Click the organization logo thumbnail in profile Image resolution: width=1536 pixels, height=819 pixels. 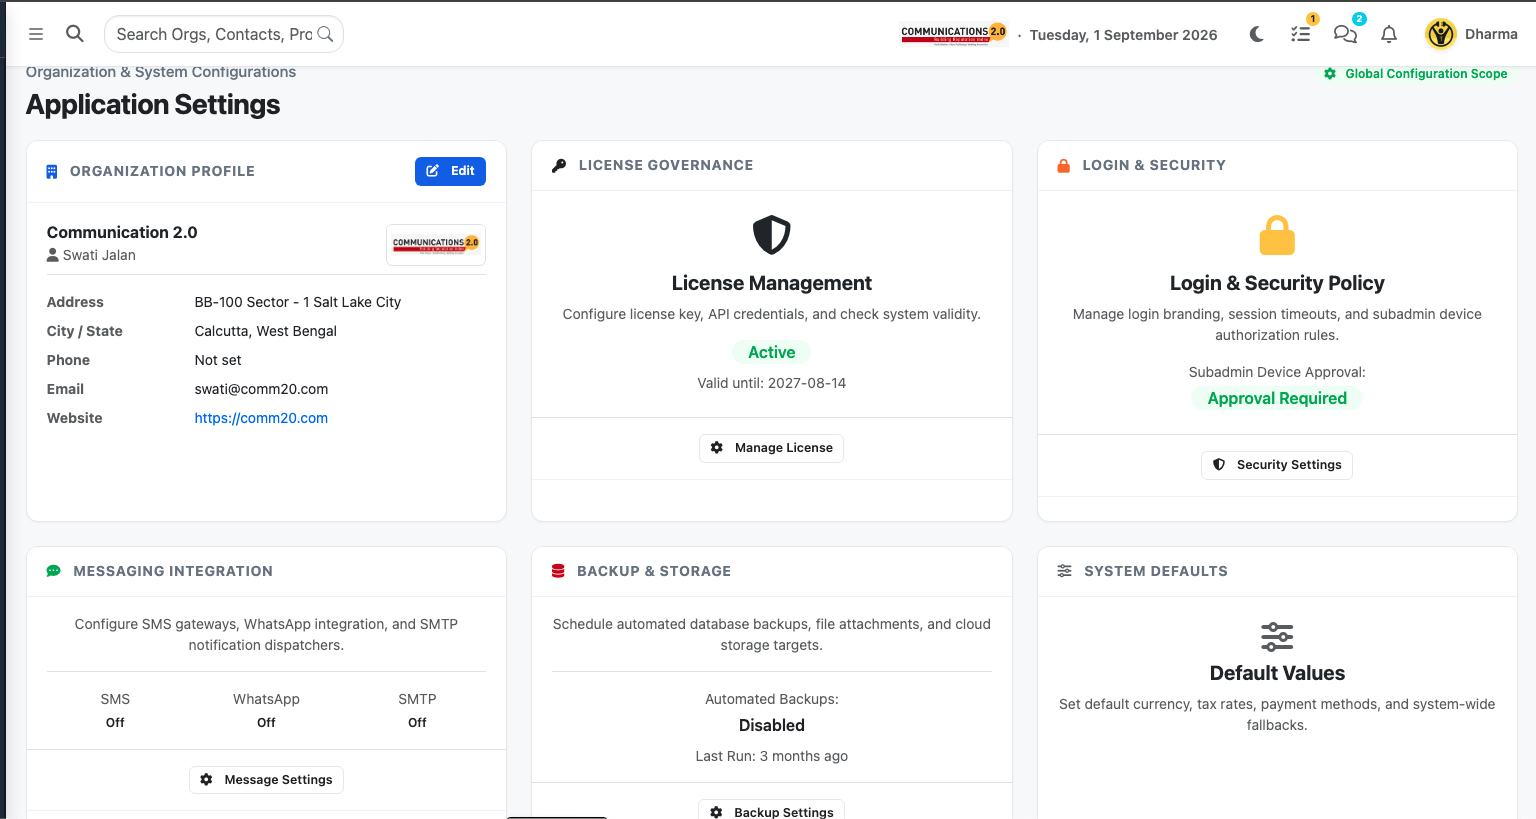click(436, 245)
